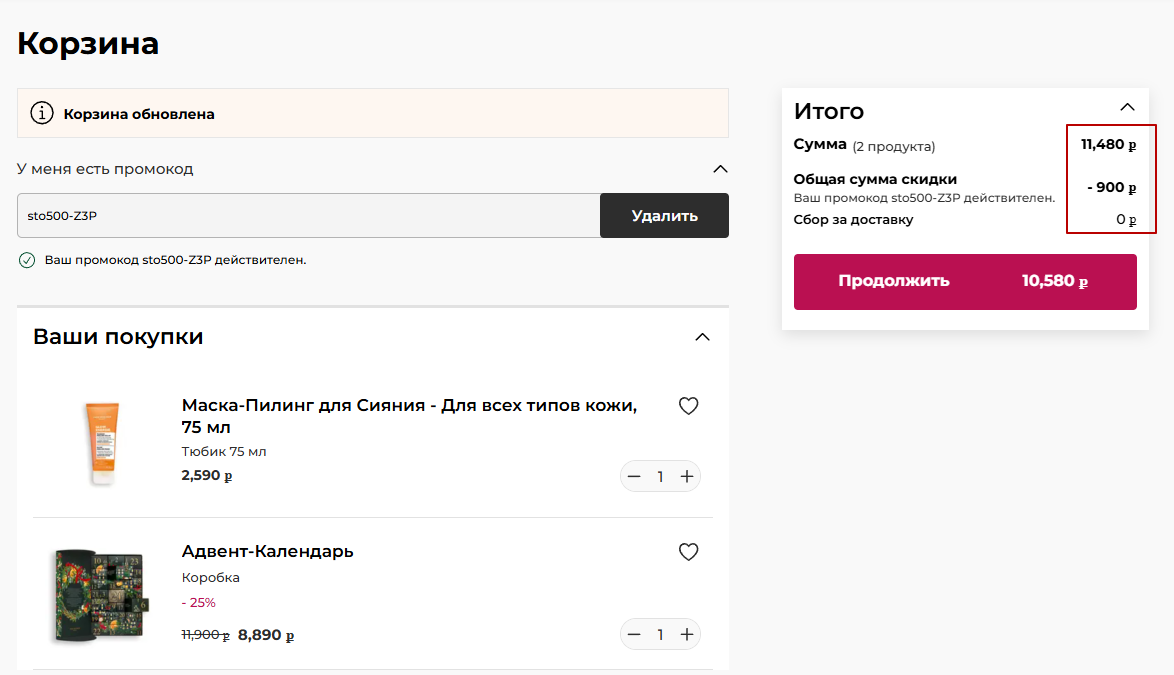The image size is (1174, 675).
Task: Click green checkmark promo valid icon
Action: pos(27,260)
